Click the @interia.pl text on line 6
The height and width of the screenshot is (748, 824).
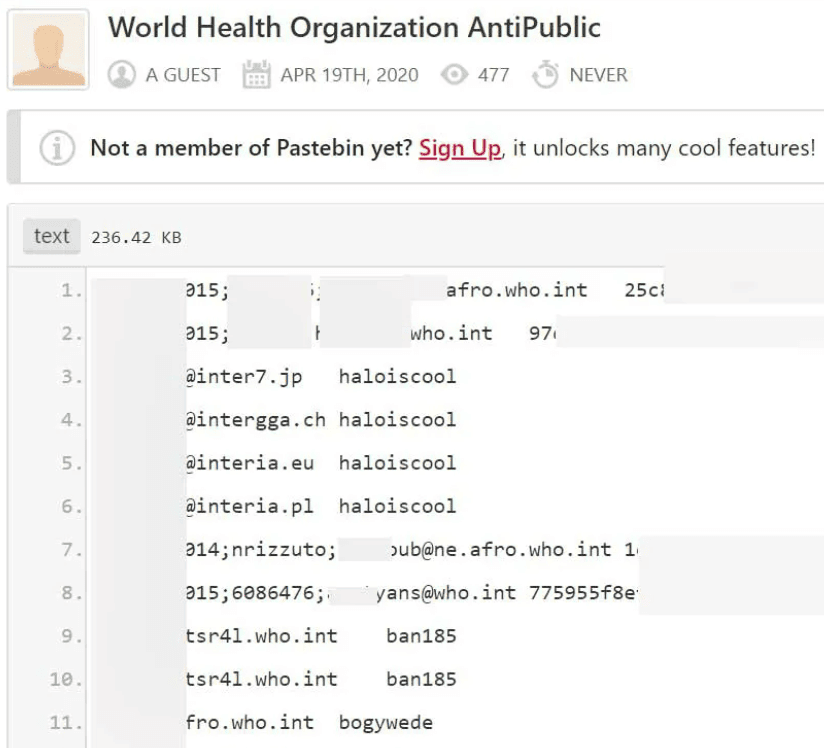[x=250, y=506]
